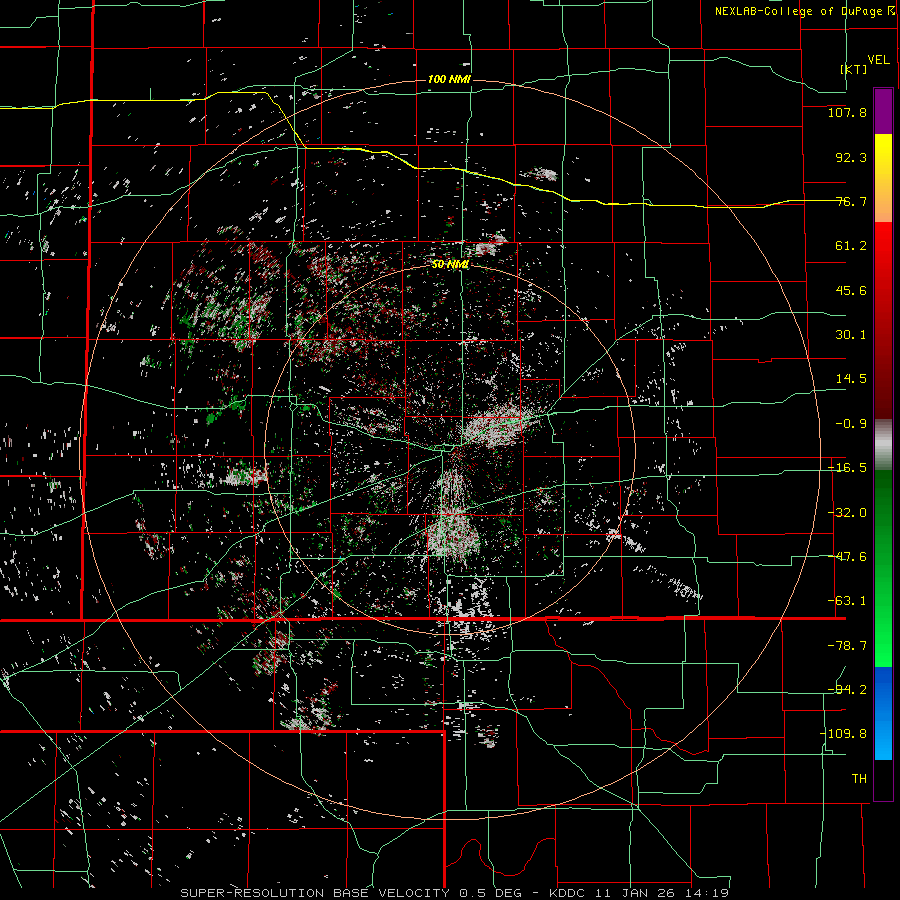Viewport: 900px width, 900px height.
Task: Select the -0.9 legend value
Action: click(851, 424)
